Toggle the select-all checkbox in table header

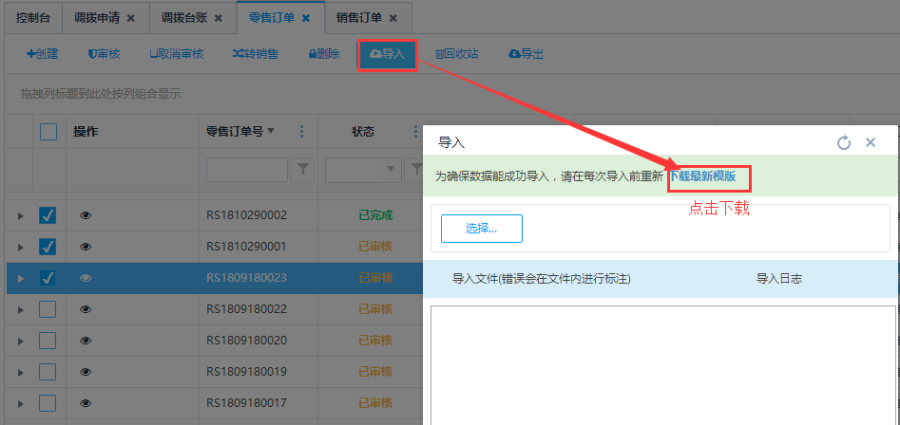(48, 132)
